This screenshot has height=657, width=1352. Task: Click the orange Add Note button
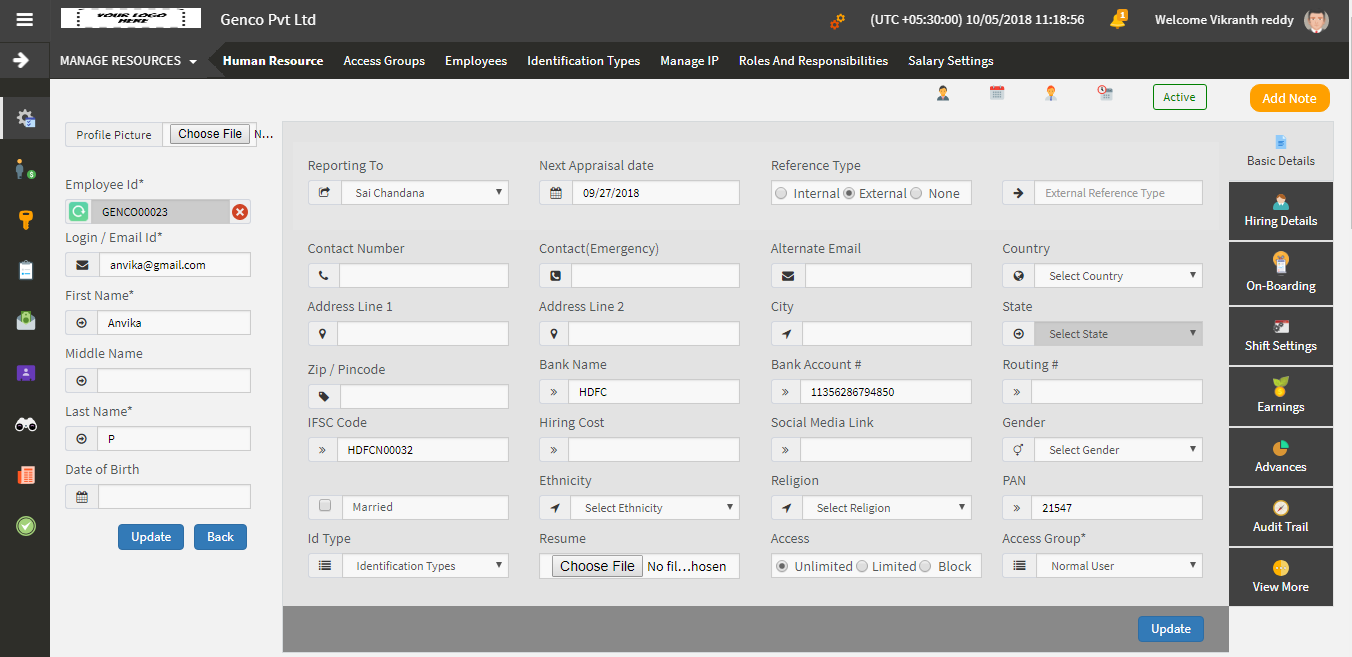tap(1290, 98)
